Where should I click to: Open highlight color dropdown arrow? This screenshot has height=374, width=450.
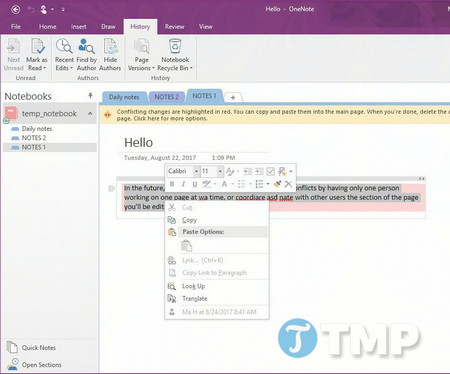click(x=215, y=184)
